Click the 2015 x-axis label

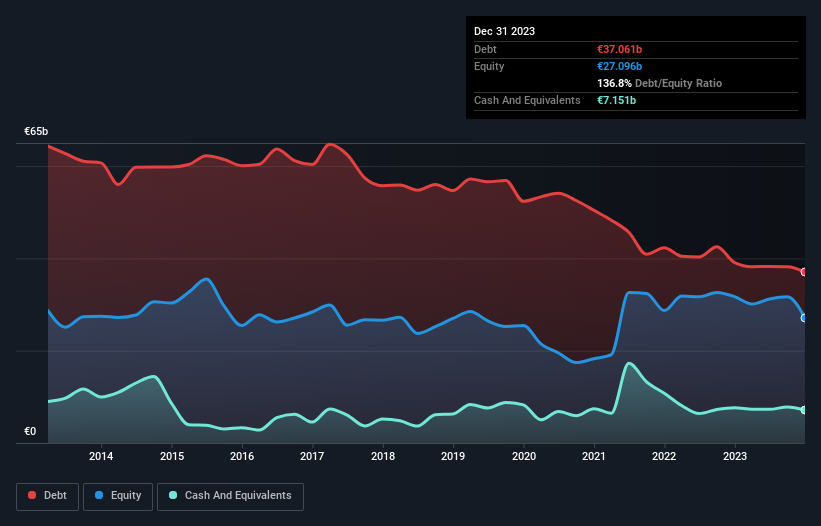(x=172, y=456)
